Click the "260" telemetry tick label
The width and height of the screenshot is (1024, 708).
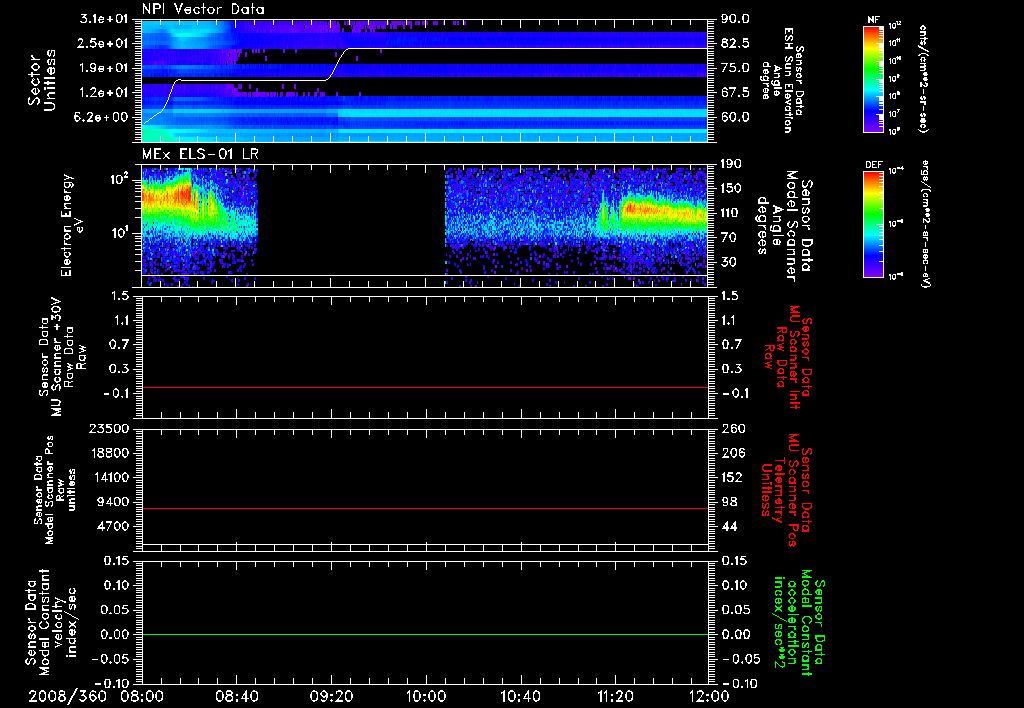tap(732, 428)
